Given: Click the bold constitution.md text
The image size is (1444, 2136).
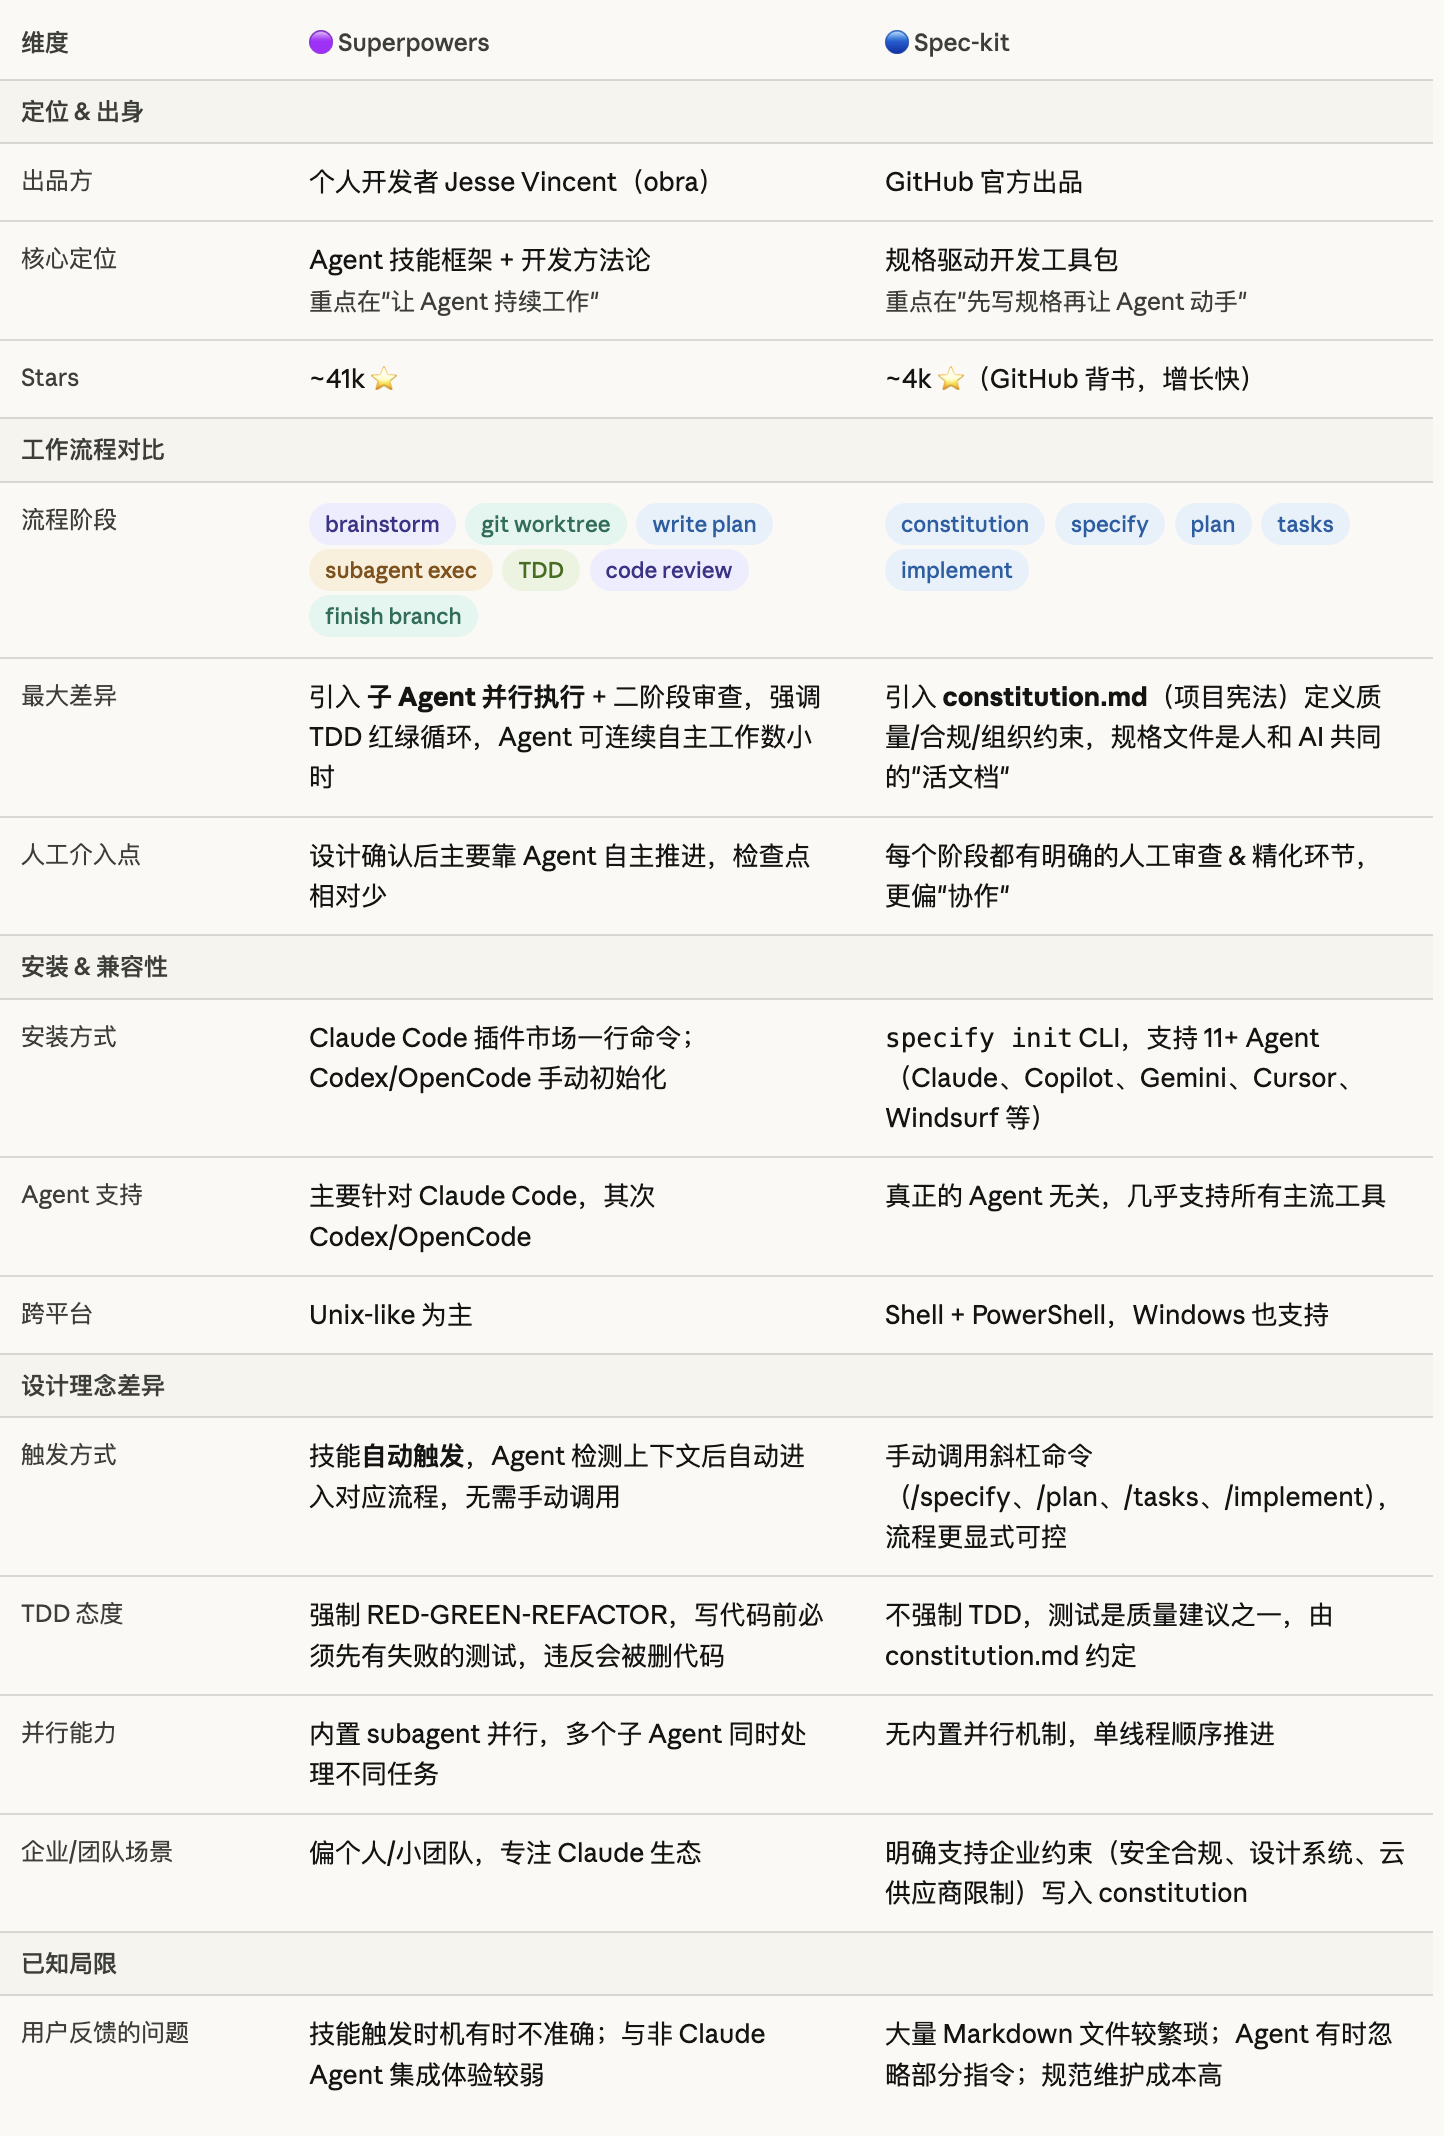Looking at the screenshot, I should 1045,697.
